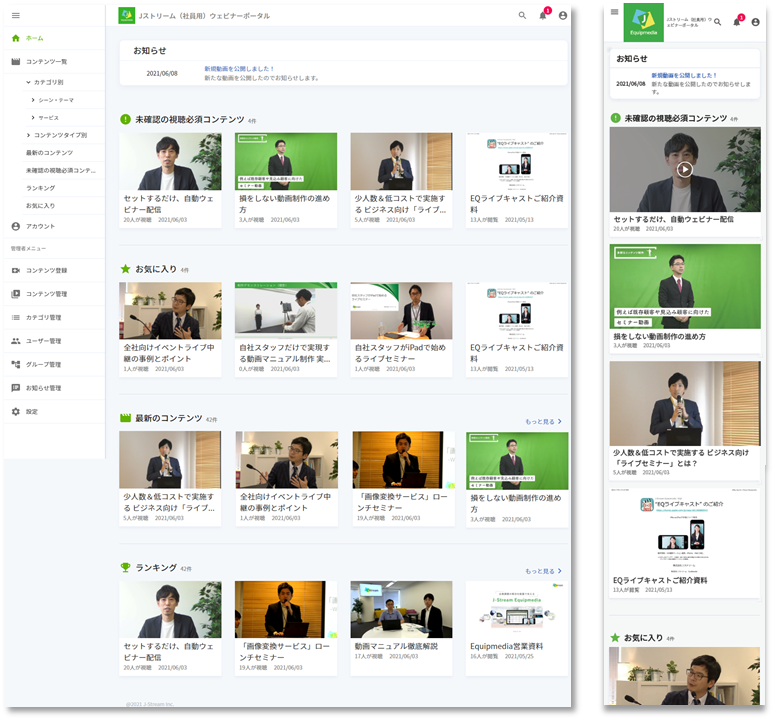The height and width of the screenshot is (720, 775).
Task: Select ホーム in the sidebar menu
Action: [35, 38]
